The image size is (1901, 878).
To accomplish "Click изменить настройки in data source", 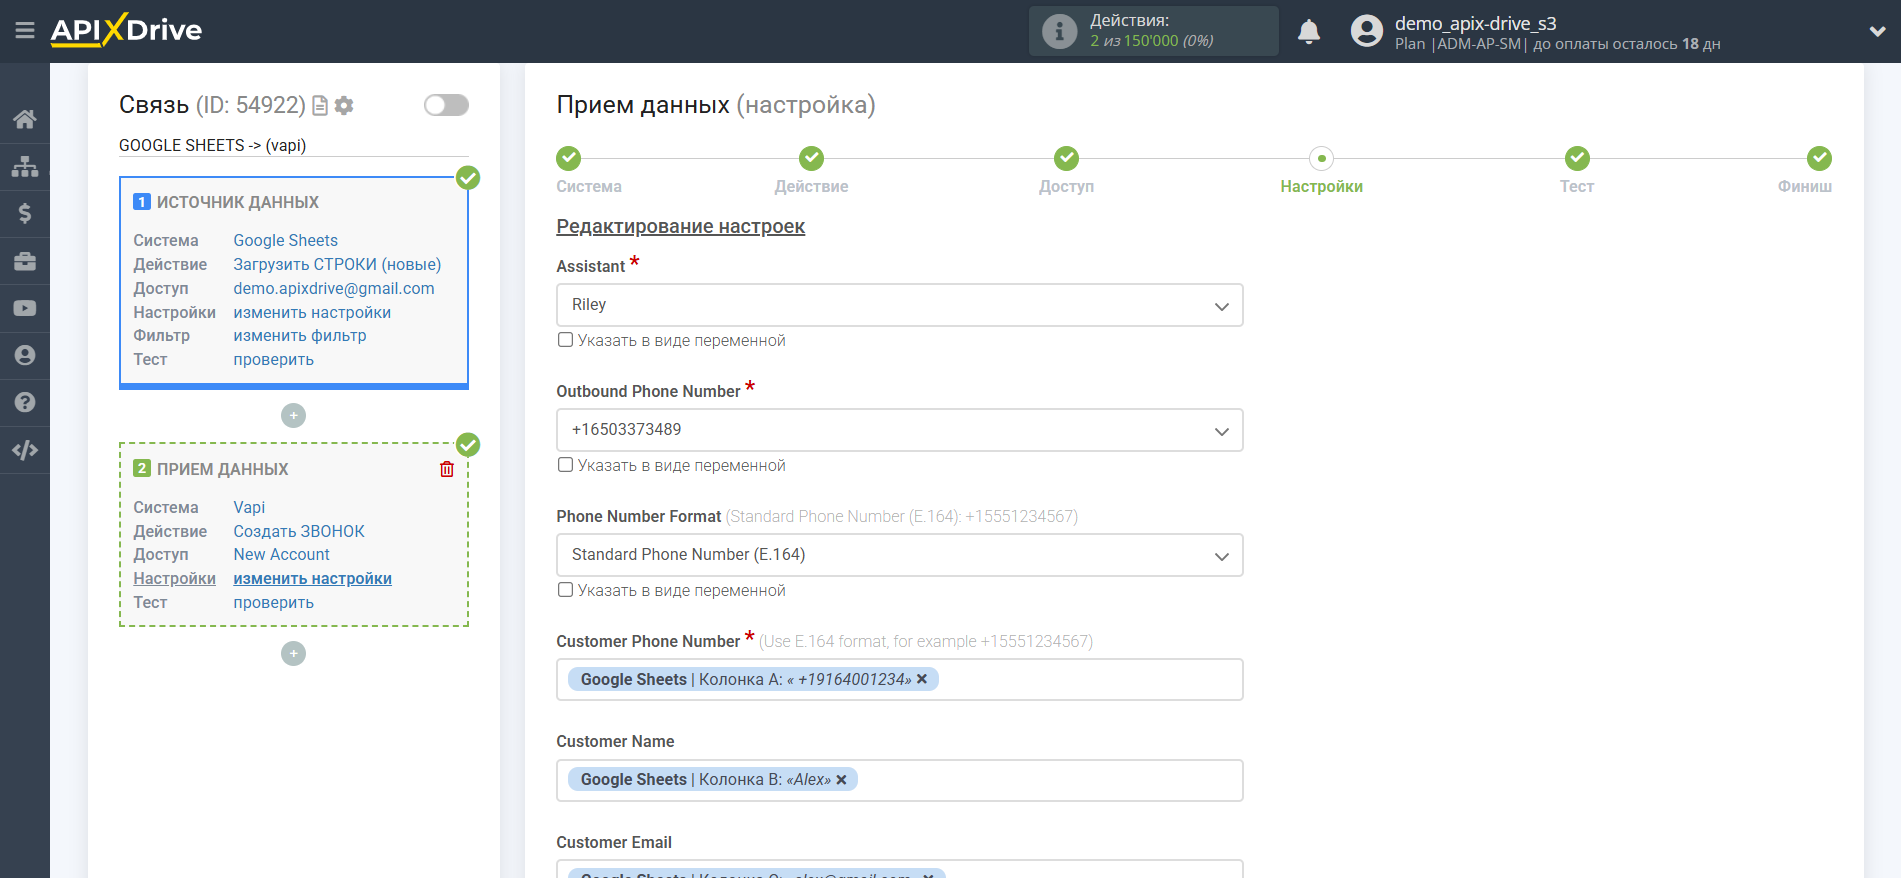I will pyautogui.click(x=312, y=312).
